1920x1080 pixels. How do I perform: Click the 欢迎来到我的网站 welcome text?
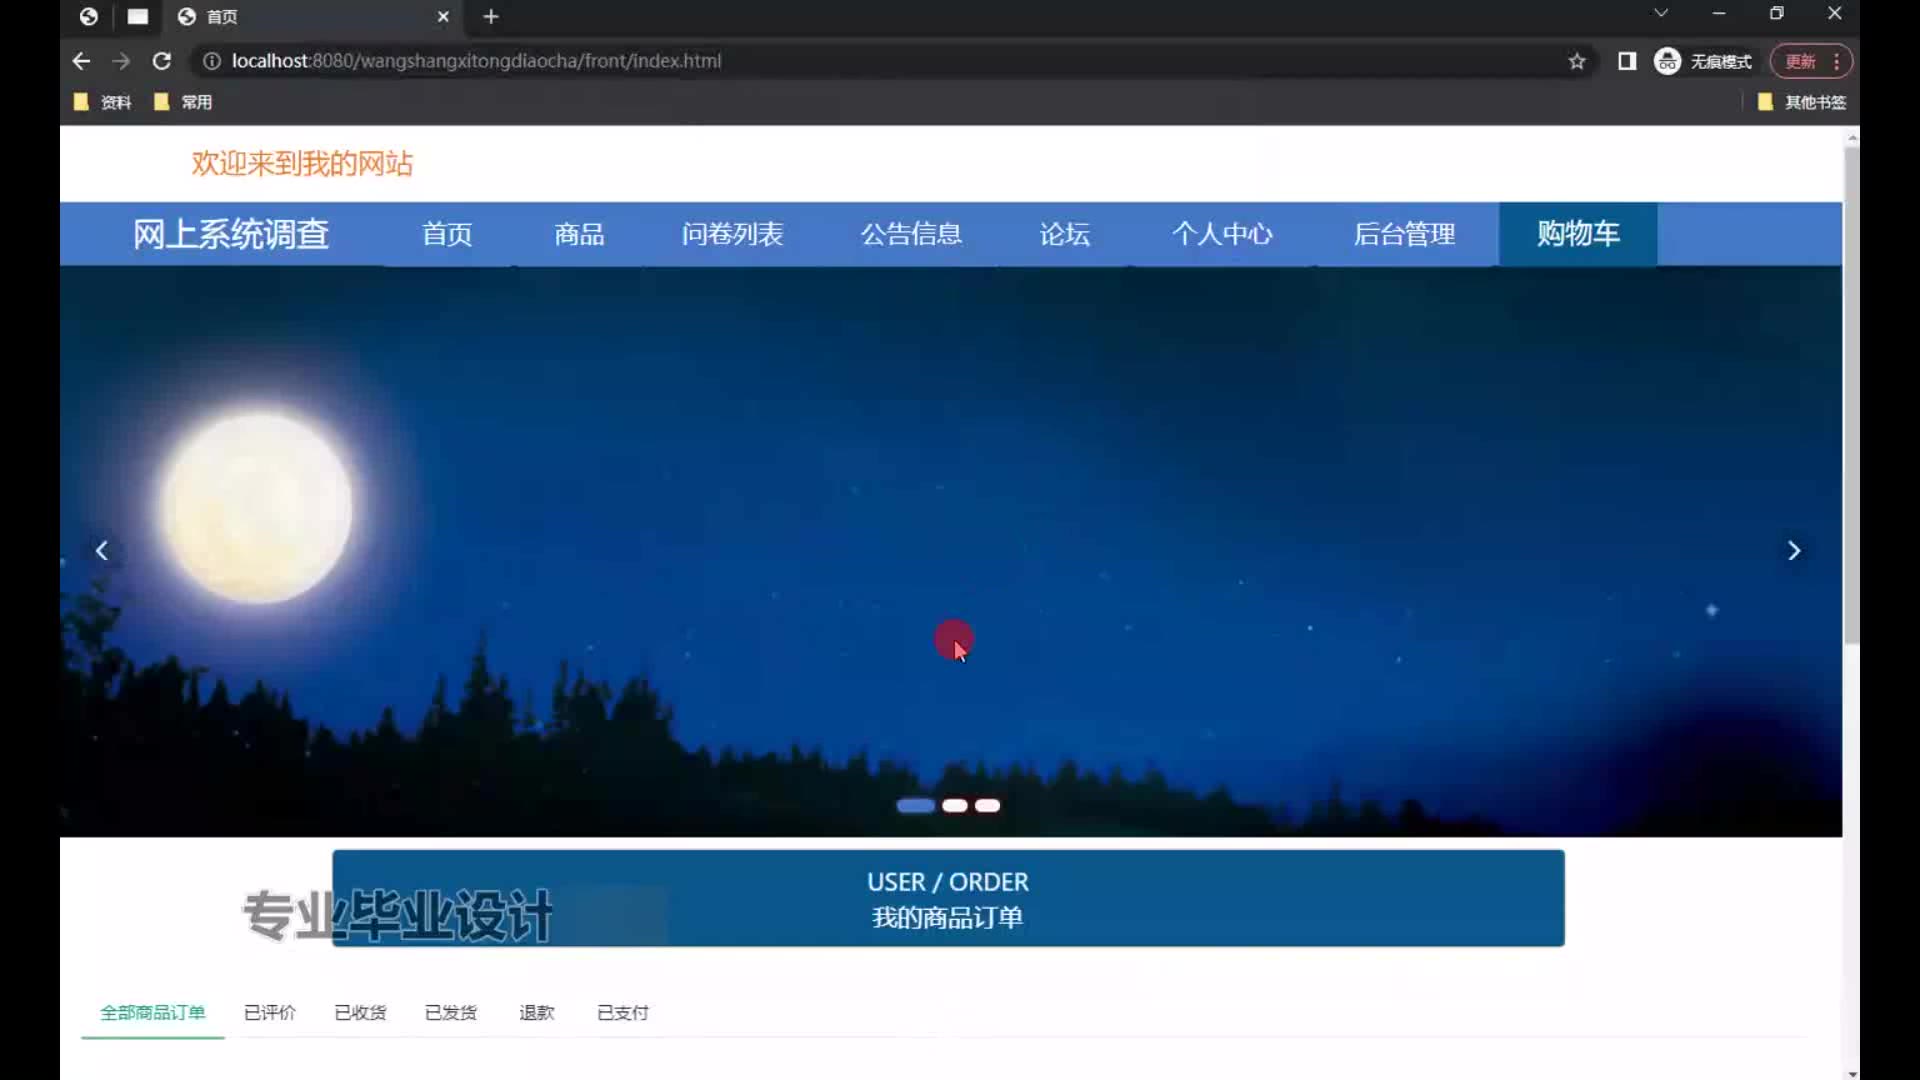click(x=302, y=163)
